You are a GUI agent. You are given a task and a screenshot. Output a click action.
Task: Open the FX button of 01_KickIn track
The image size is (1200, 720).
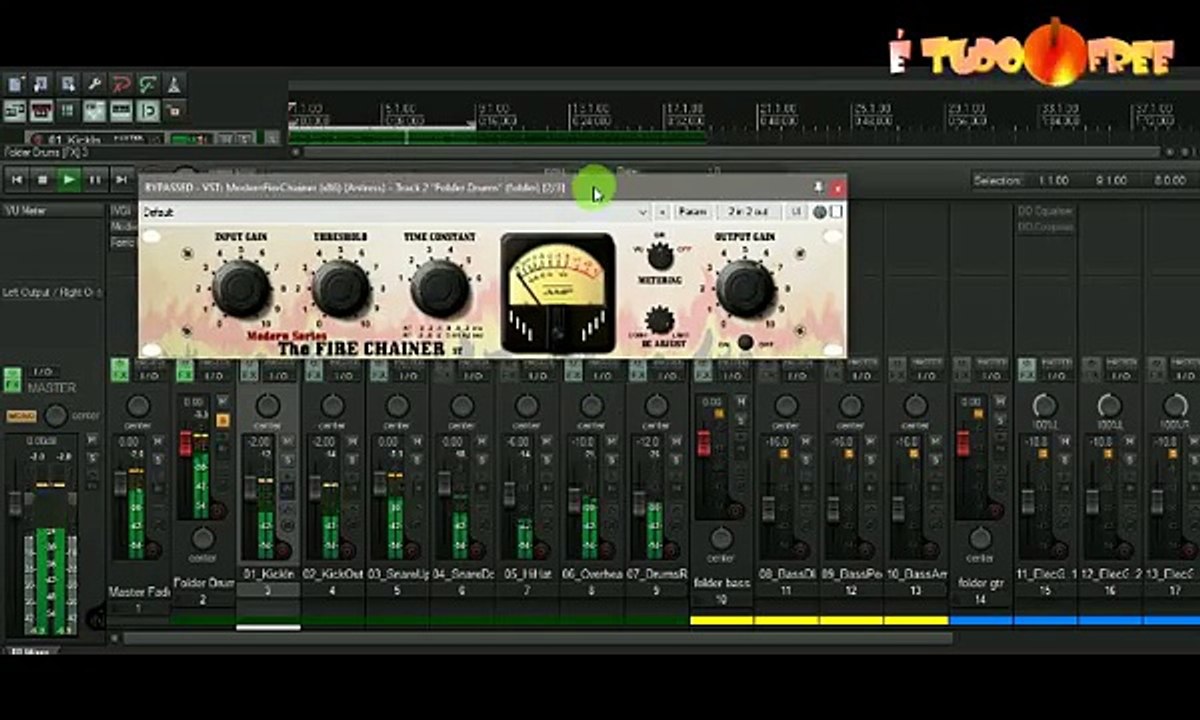pos(251,371)
